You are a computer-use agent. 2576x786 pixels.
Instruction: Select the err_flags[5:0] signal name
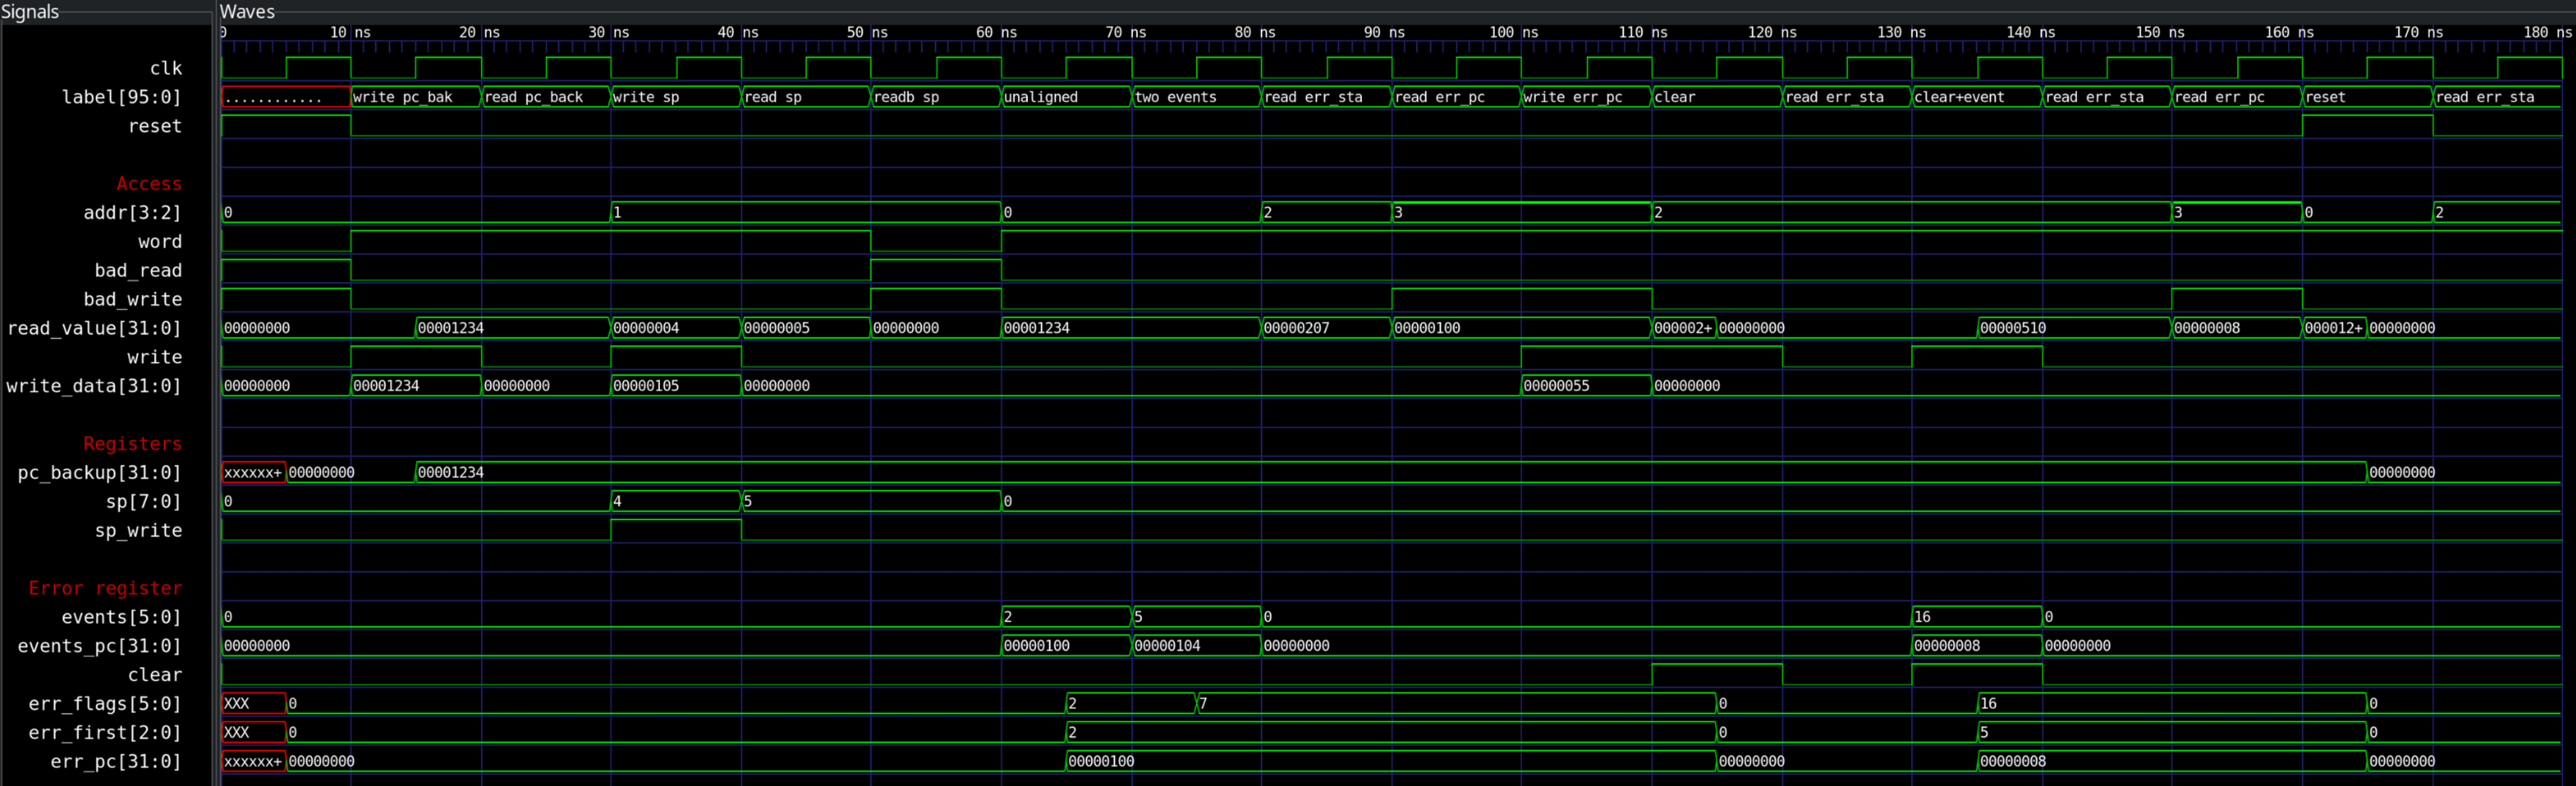105,704
